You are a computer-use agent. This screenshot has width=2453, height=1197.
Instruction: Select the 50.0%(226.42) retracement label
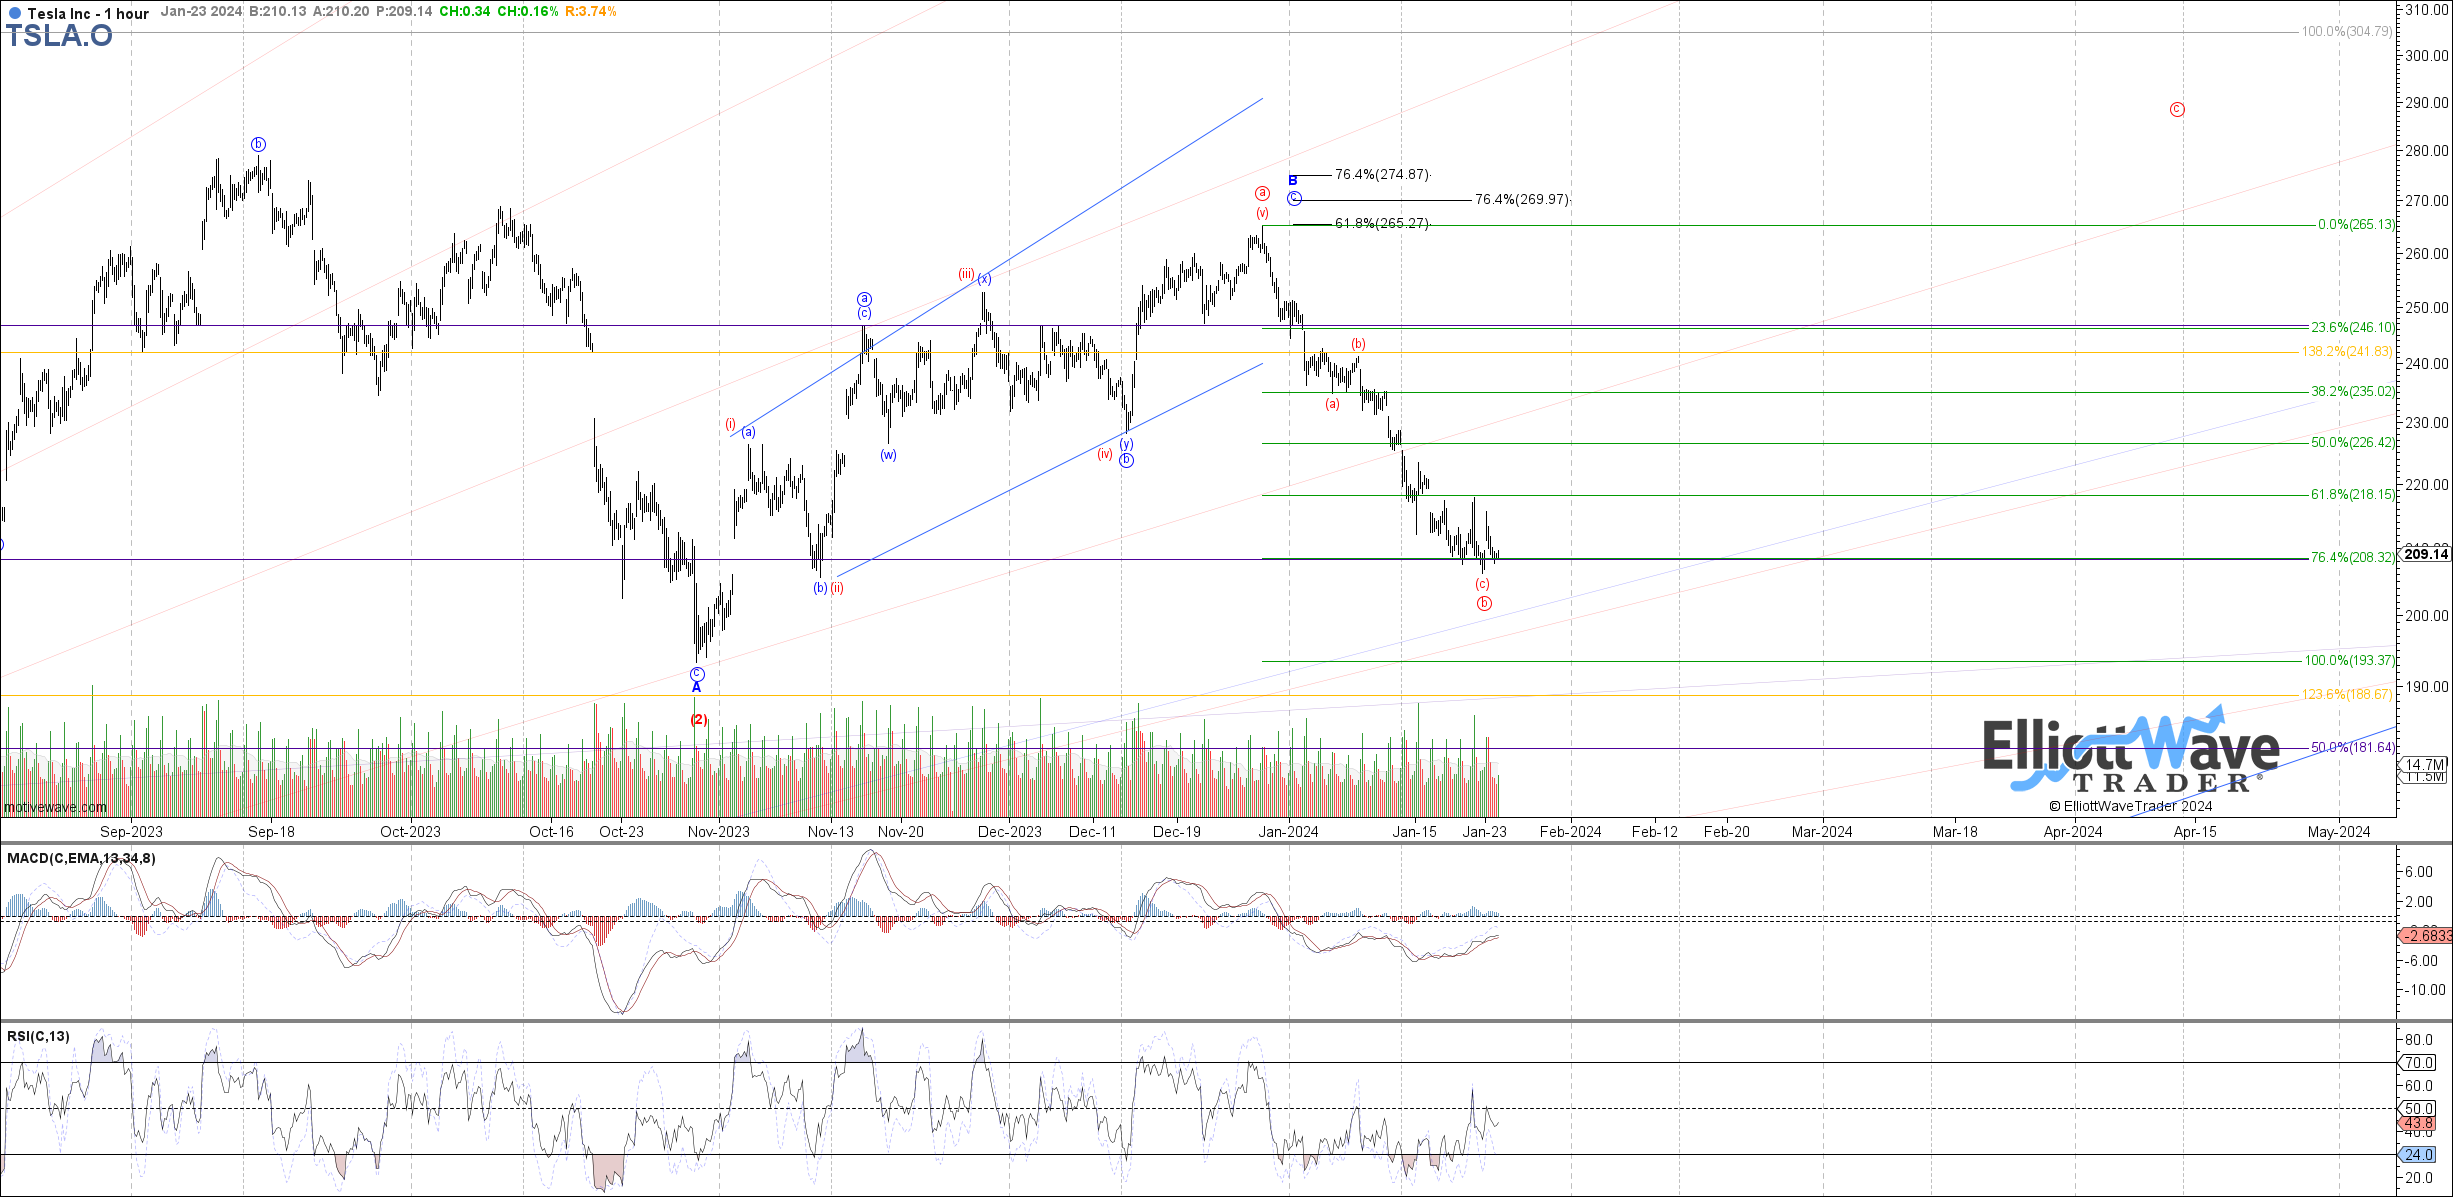pos(2353,443)
